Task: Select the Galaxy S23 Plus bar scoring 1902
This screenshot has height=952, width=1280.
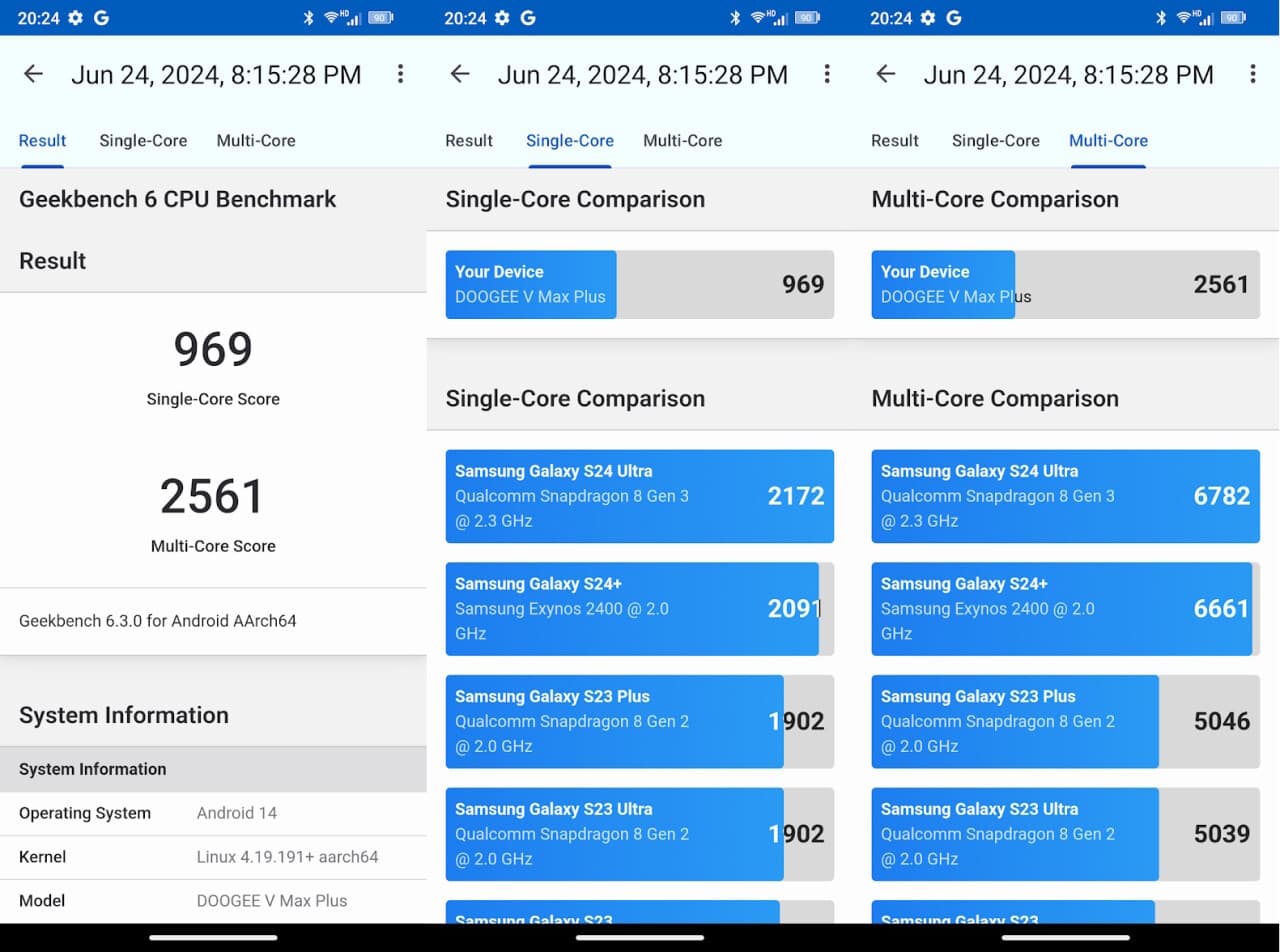Action: (x=640, y=722)
